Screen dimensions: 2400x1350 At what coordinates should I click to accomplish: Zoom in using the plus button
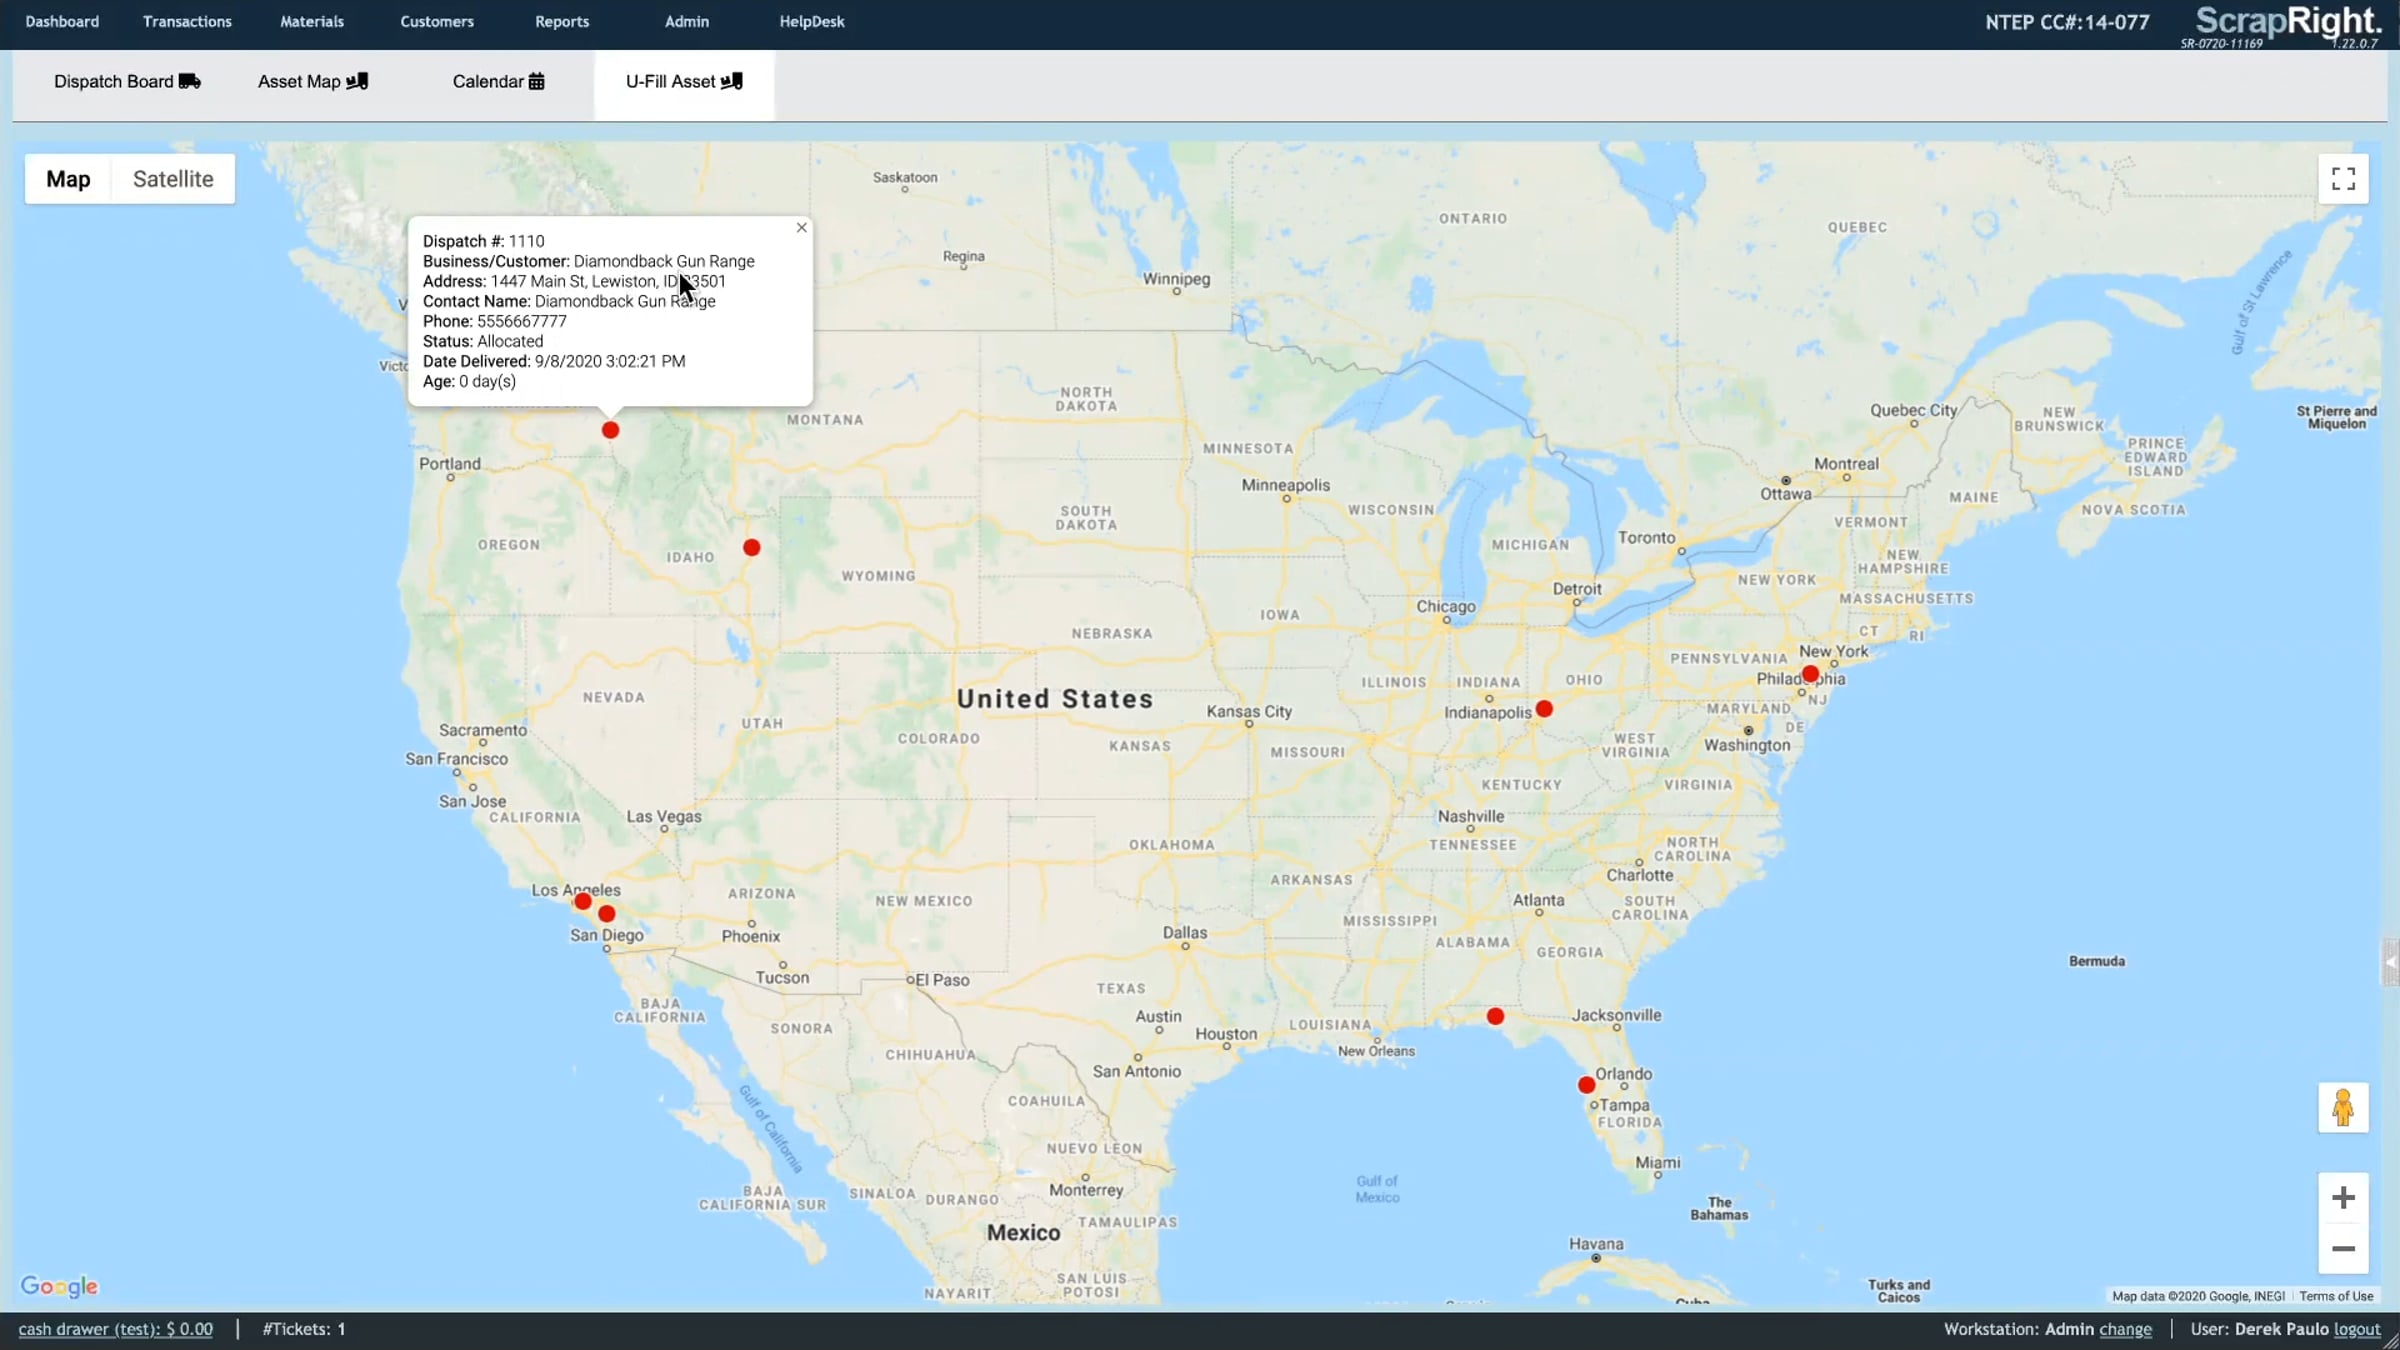coord(2343,1198)
